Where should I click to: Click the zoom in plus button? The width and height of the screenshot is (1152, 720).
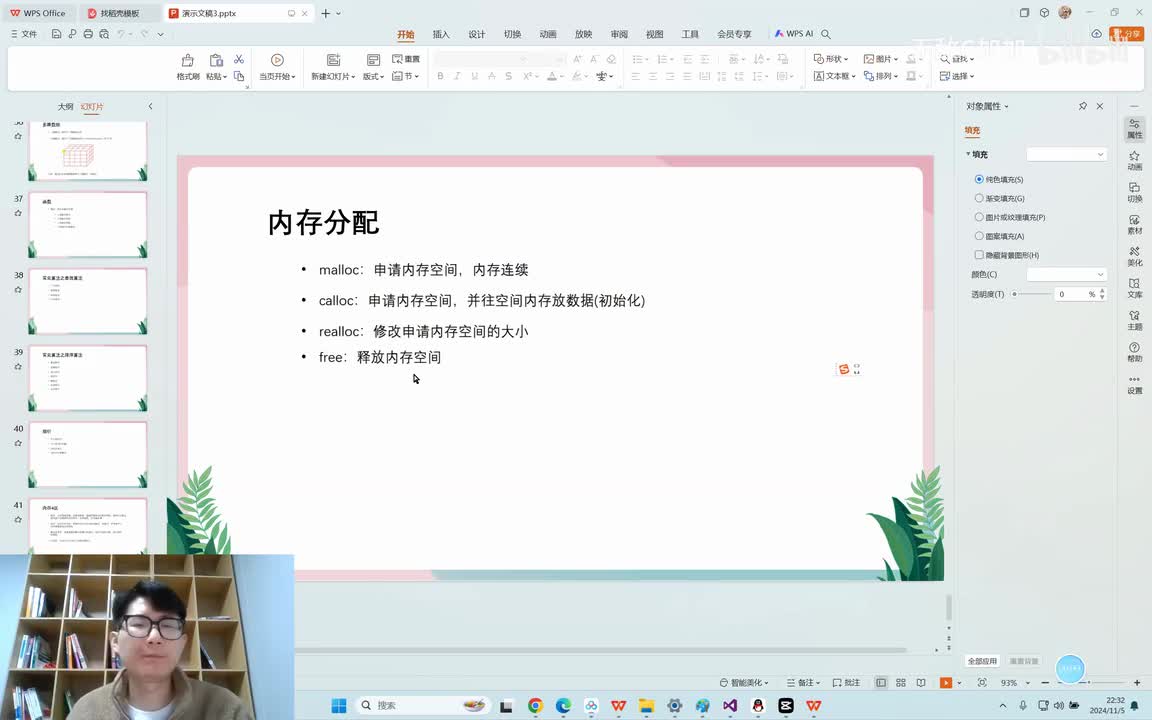point(1137,683)
